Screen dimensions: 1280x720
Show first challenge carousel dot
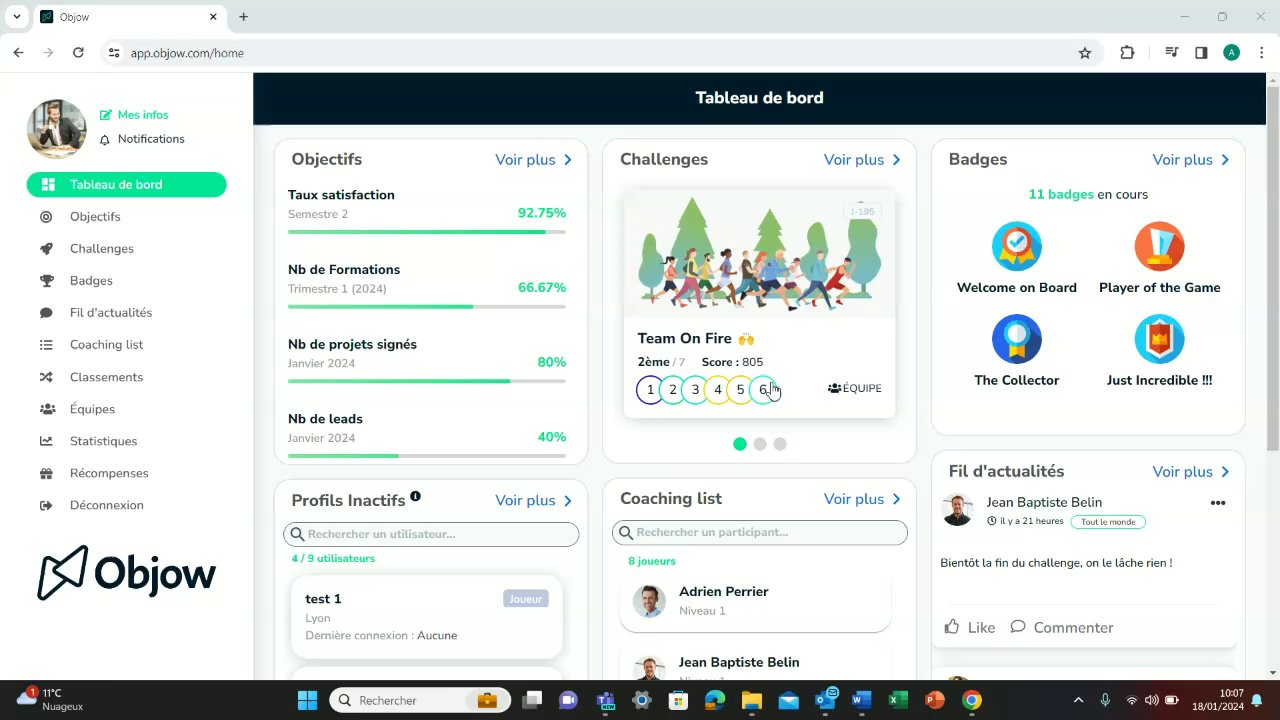click(x=740, y=444)
